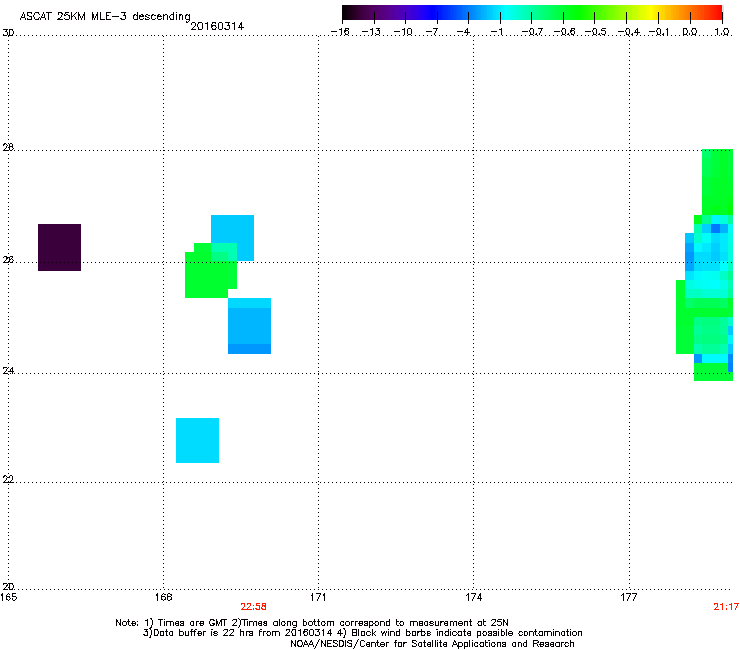Click the latitude label 30
The height and width of the screenshot is (650, 740).
(8, 33)
